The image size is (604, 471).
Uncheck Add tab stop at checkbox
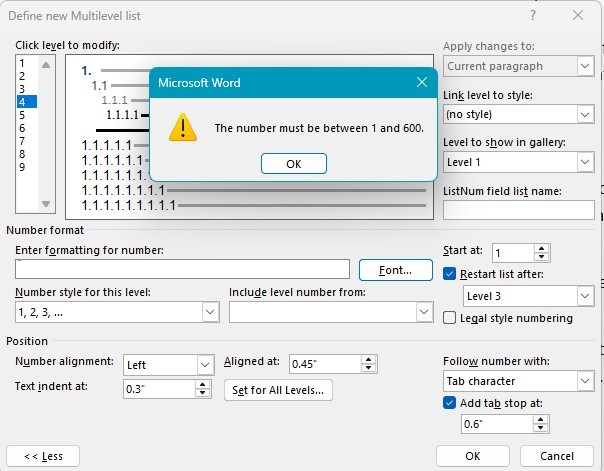point(450,403)
